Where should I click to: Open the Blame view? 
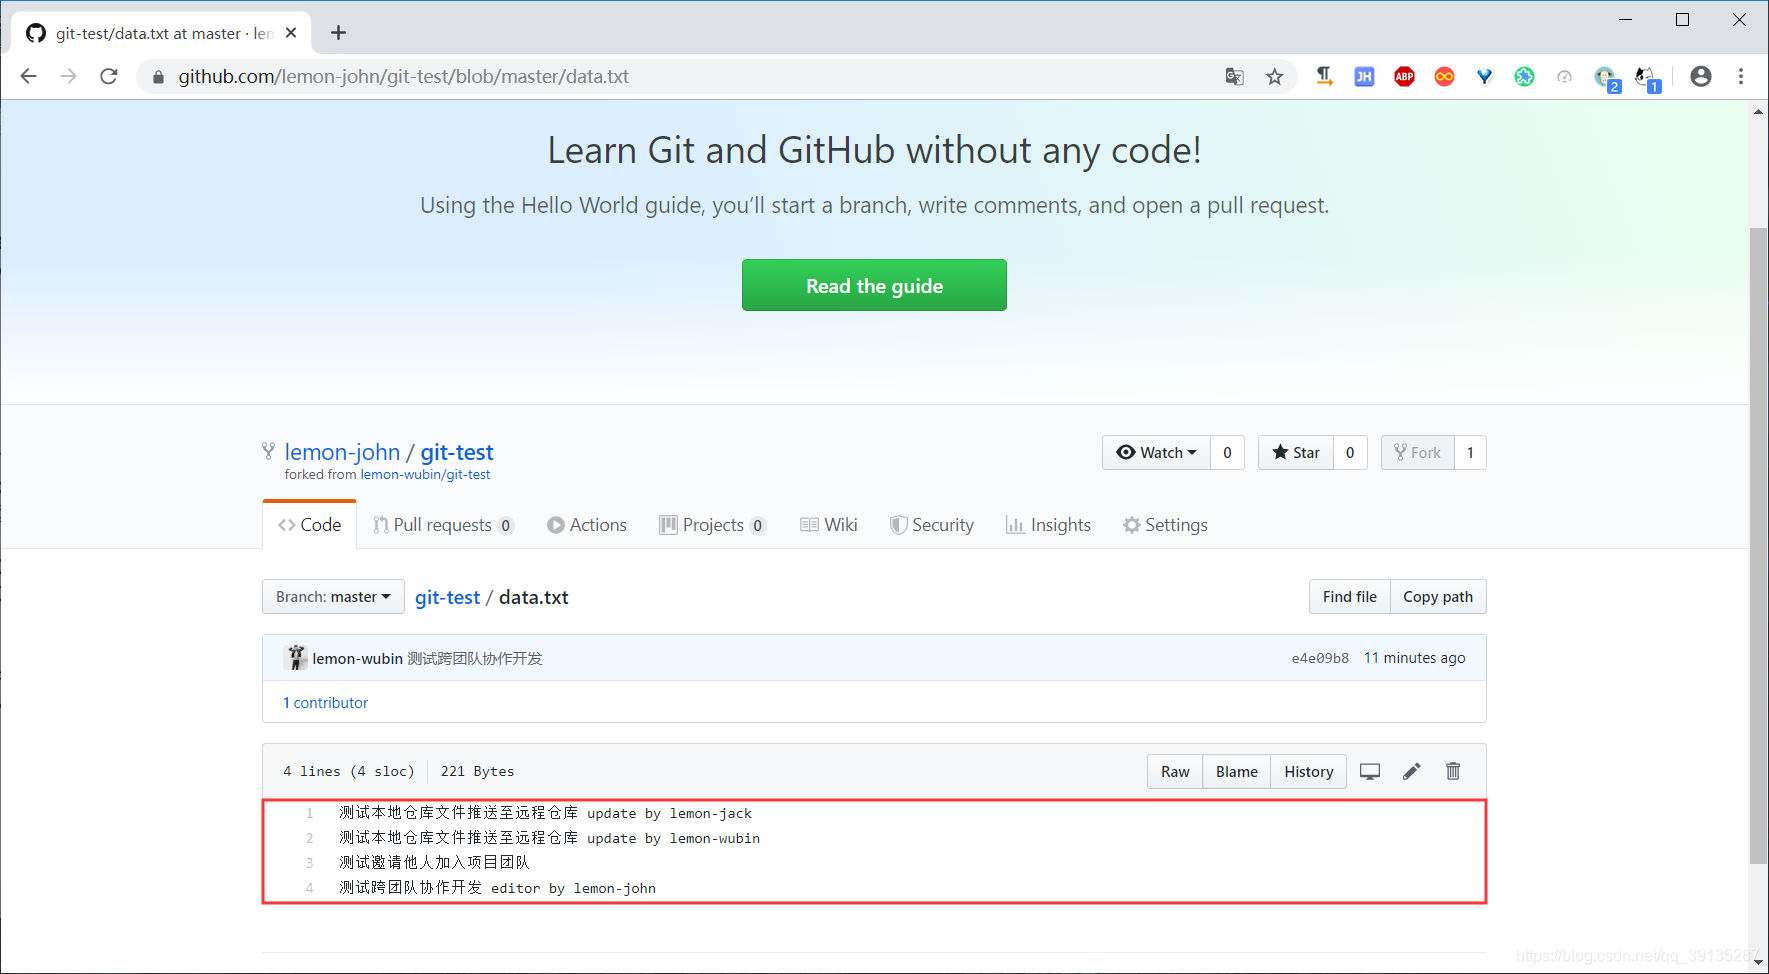pos(1237,772)
